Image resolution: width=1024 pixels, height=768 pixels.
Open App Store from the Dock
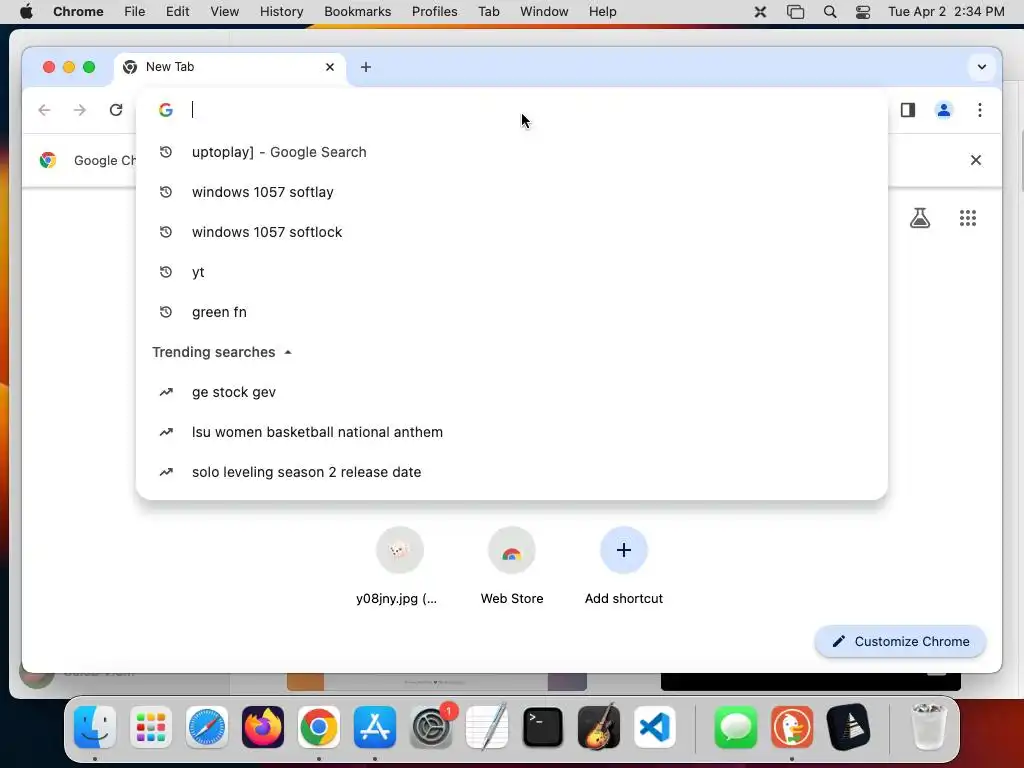[x=375, y=727]
